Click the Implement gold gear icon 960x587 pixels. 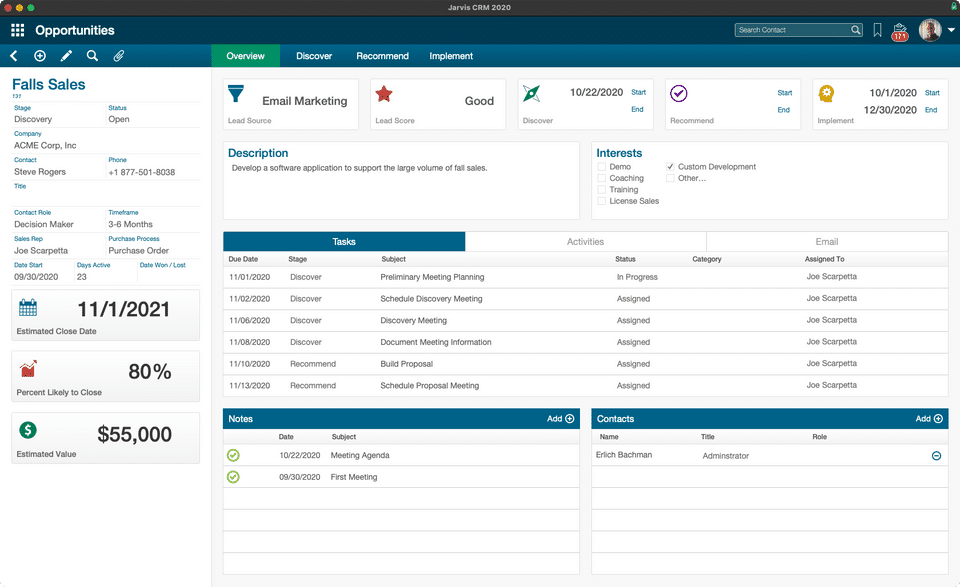point(827,94)
